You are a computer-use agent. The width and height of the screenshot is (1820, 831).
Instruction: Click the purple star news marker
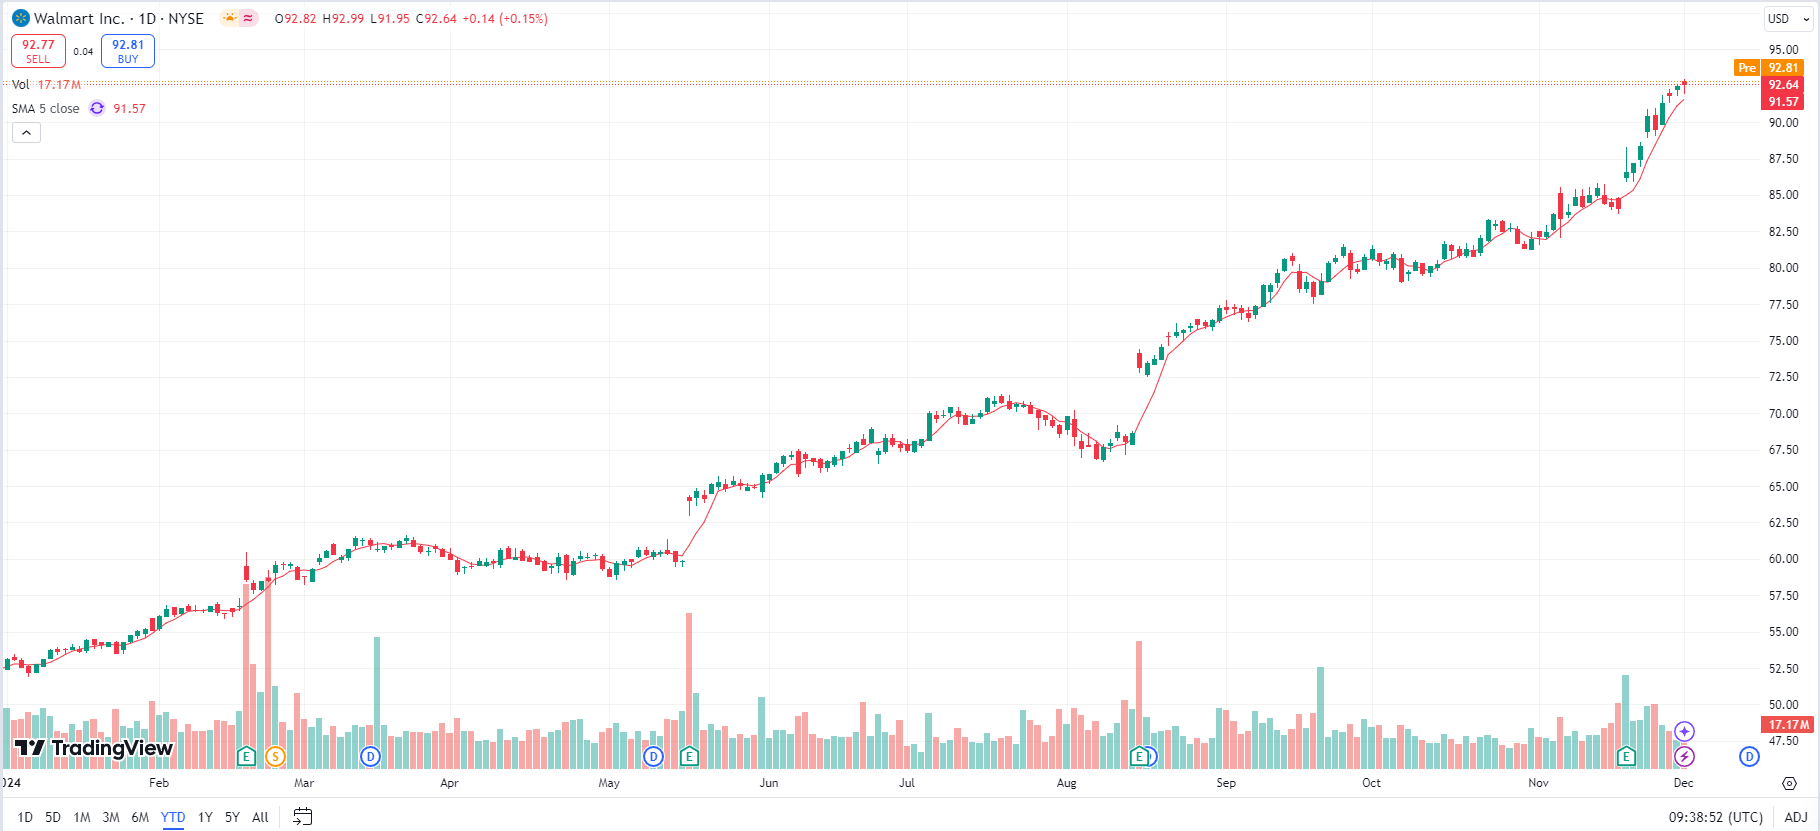click(x=1684, y=732)
